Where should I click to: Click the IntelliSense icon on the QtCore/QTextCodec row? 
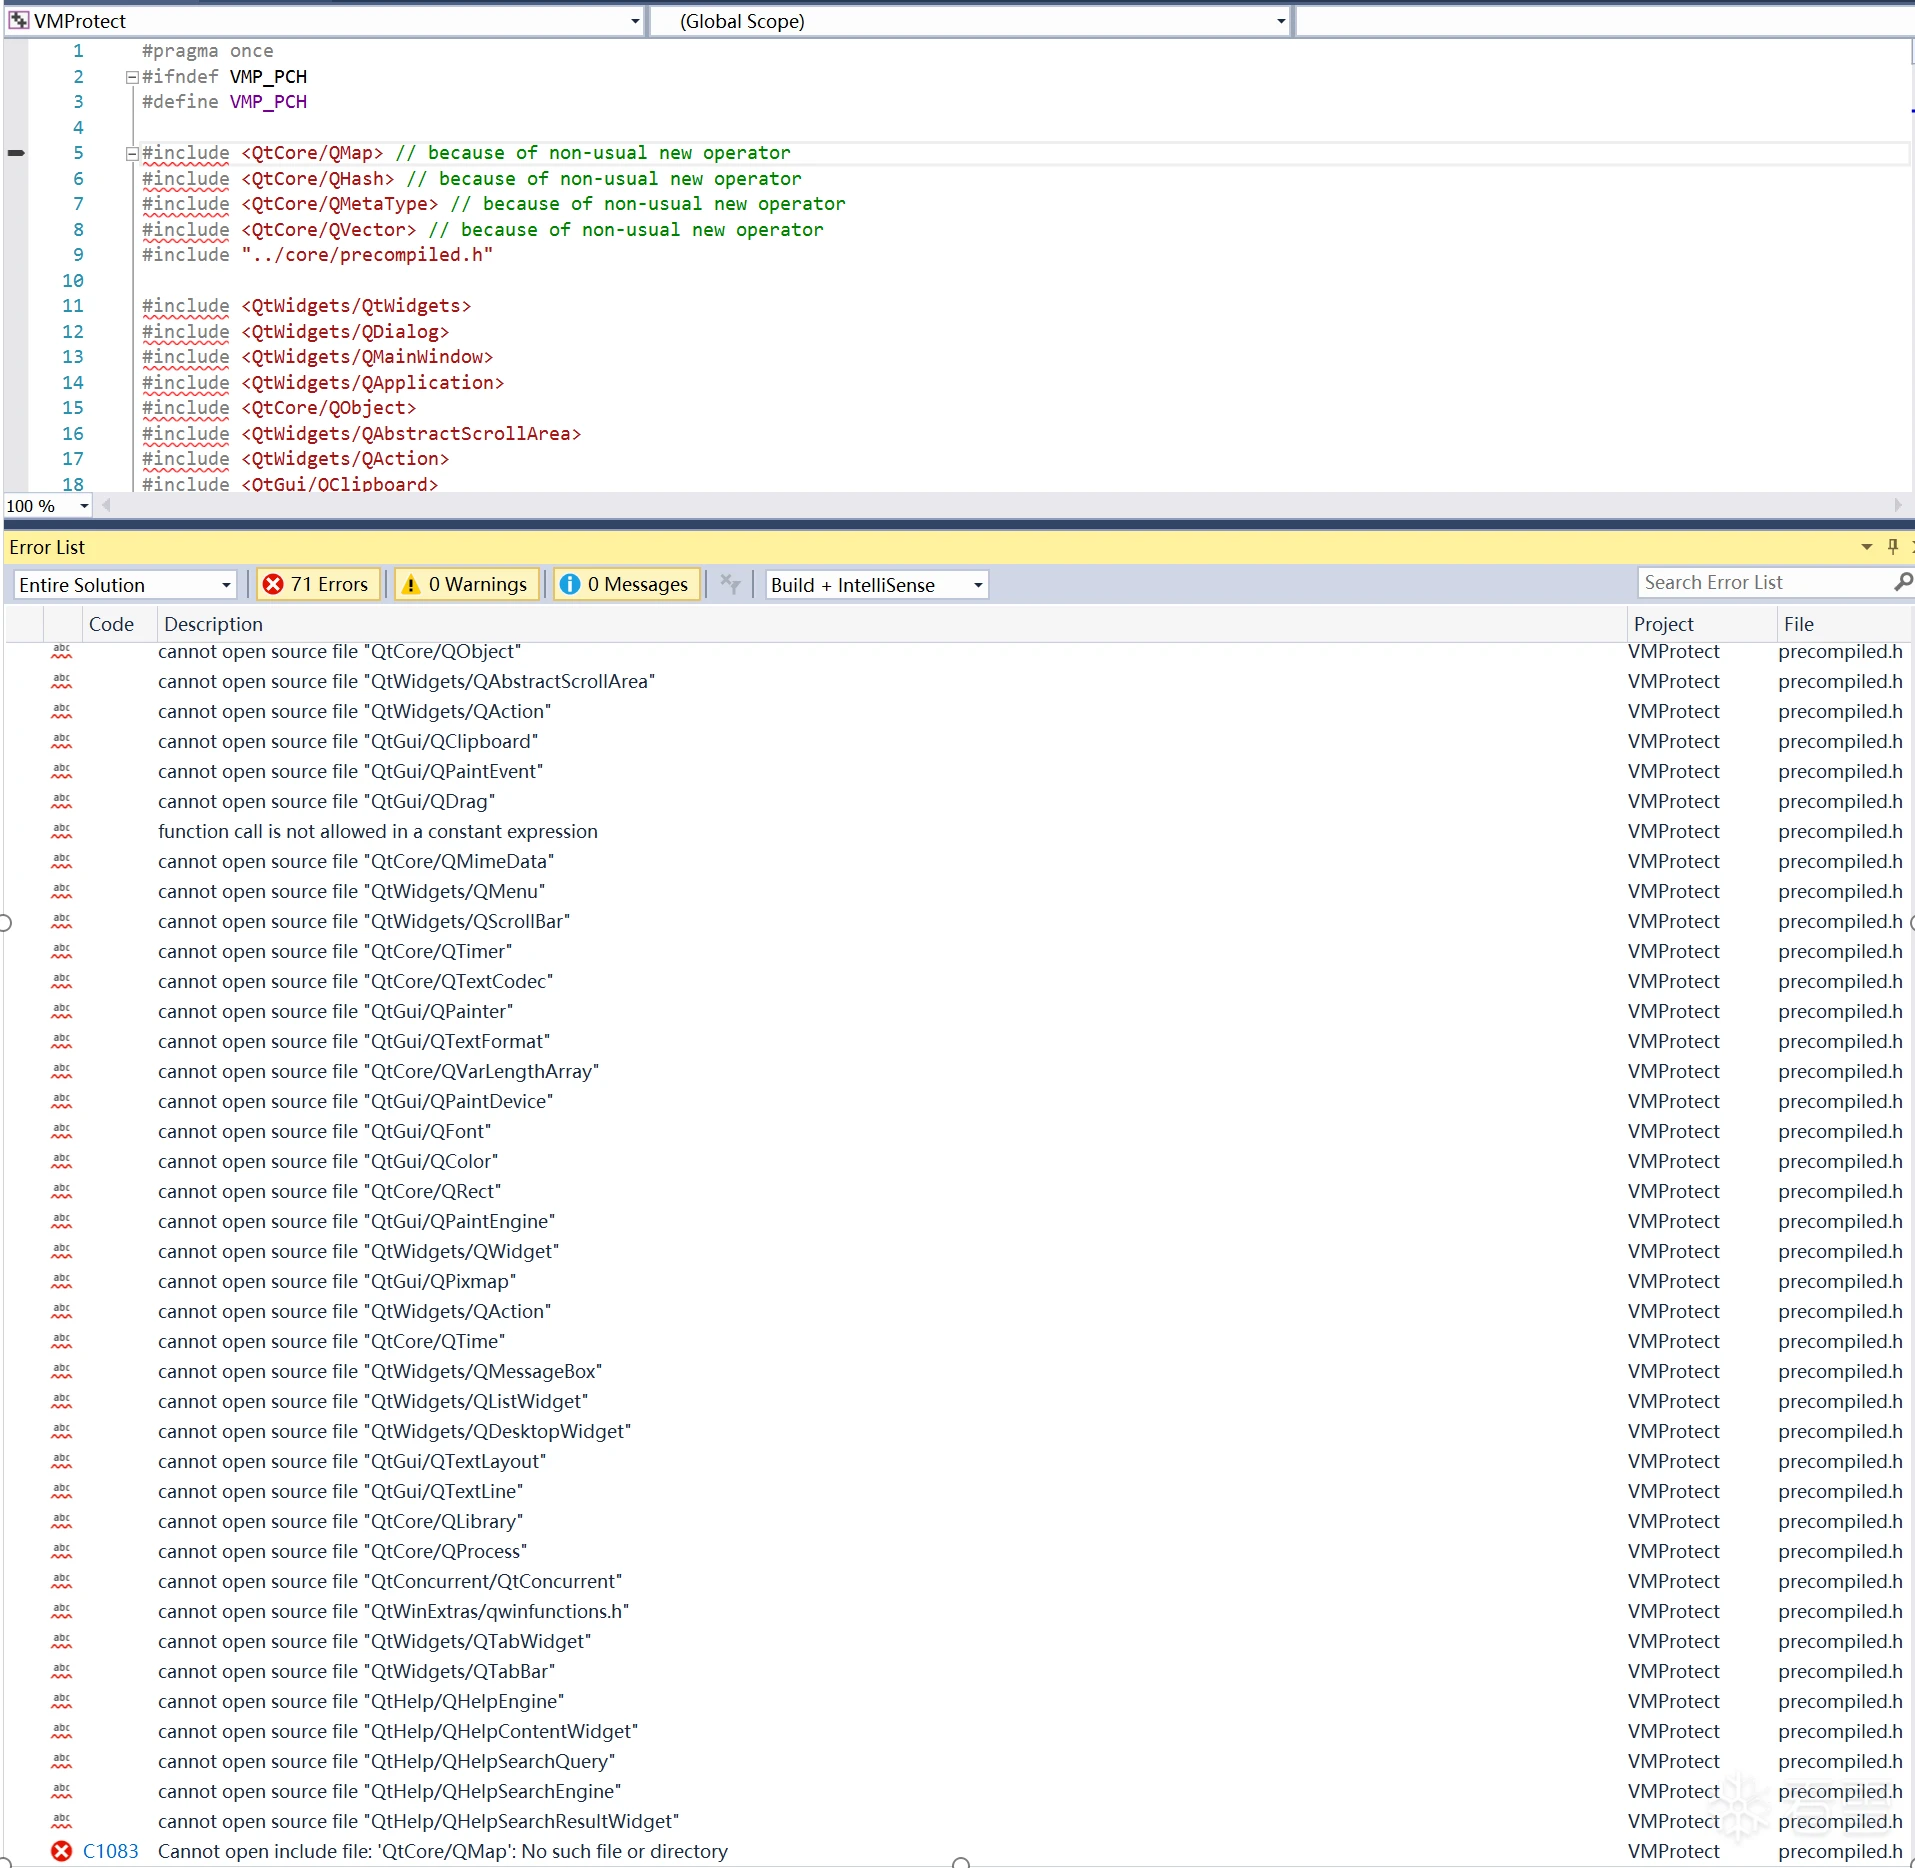tap(62, 981)
